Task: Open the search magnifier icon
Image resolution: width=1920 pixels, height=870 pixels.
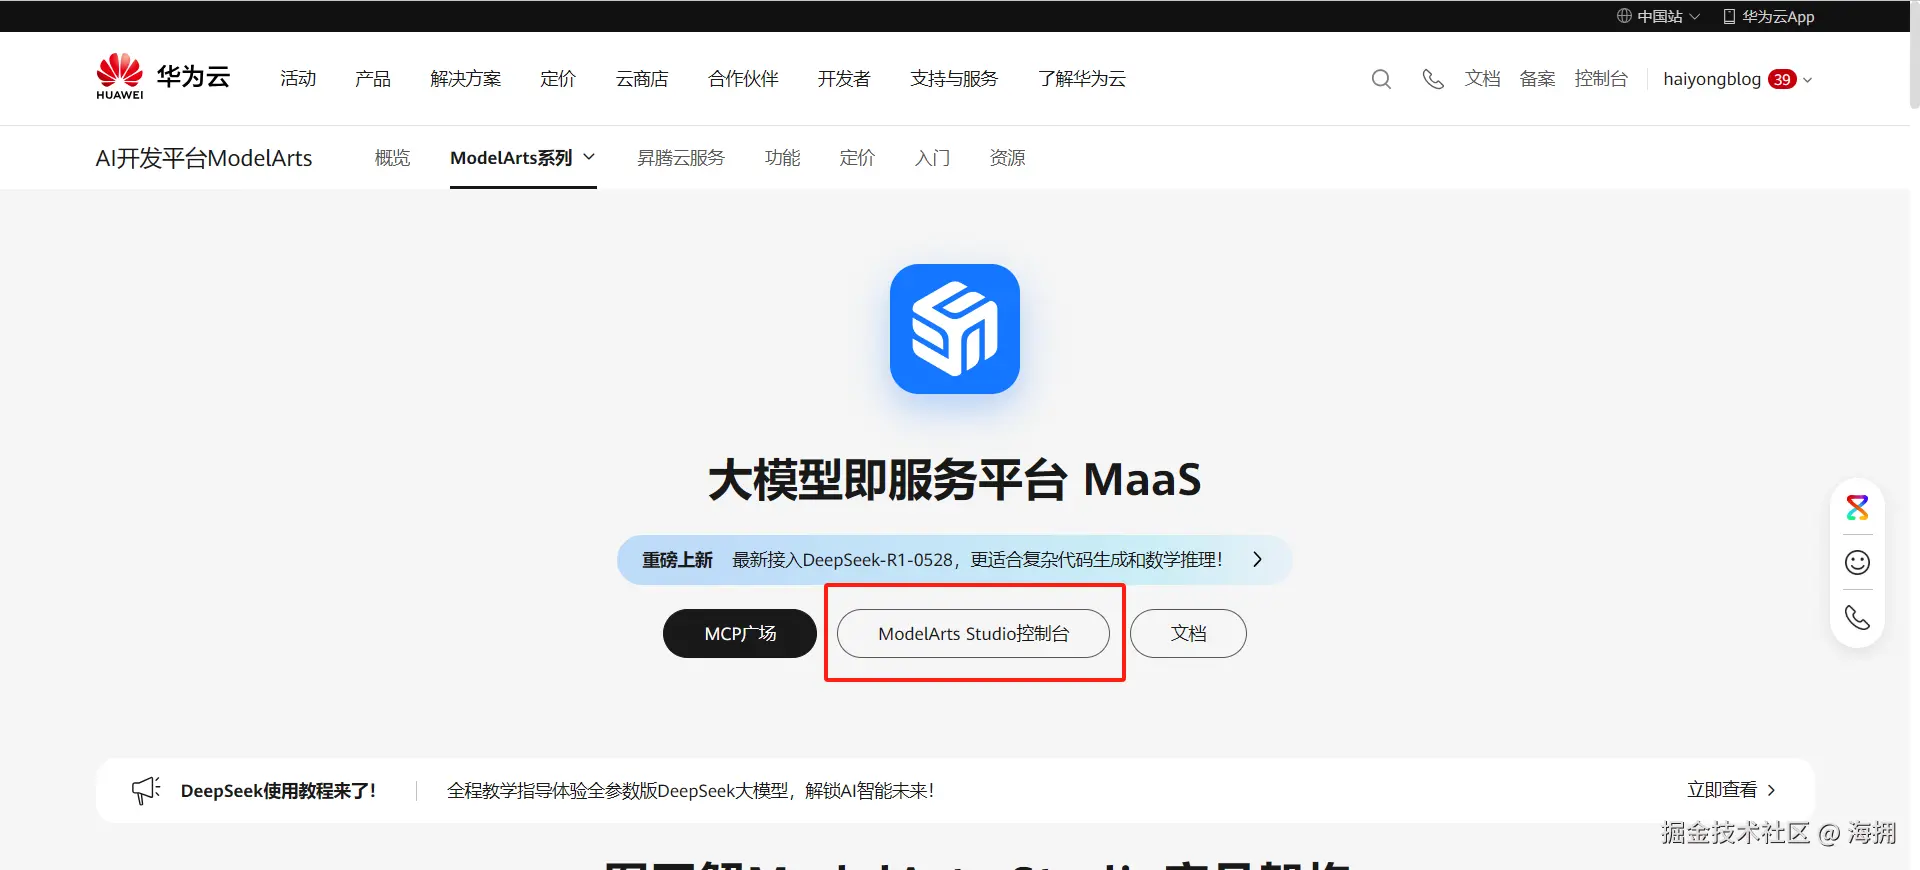Action: coord(1381,79)
